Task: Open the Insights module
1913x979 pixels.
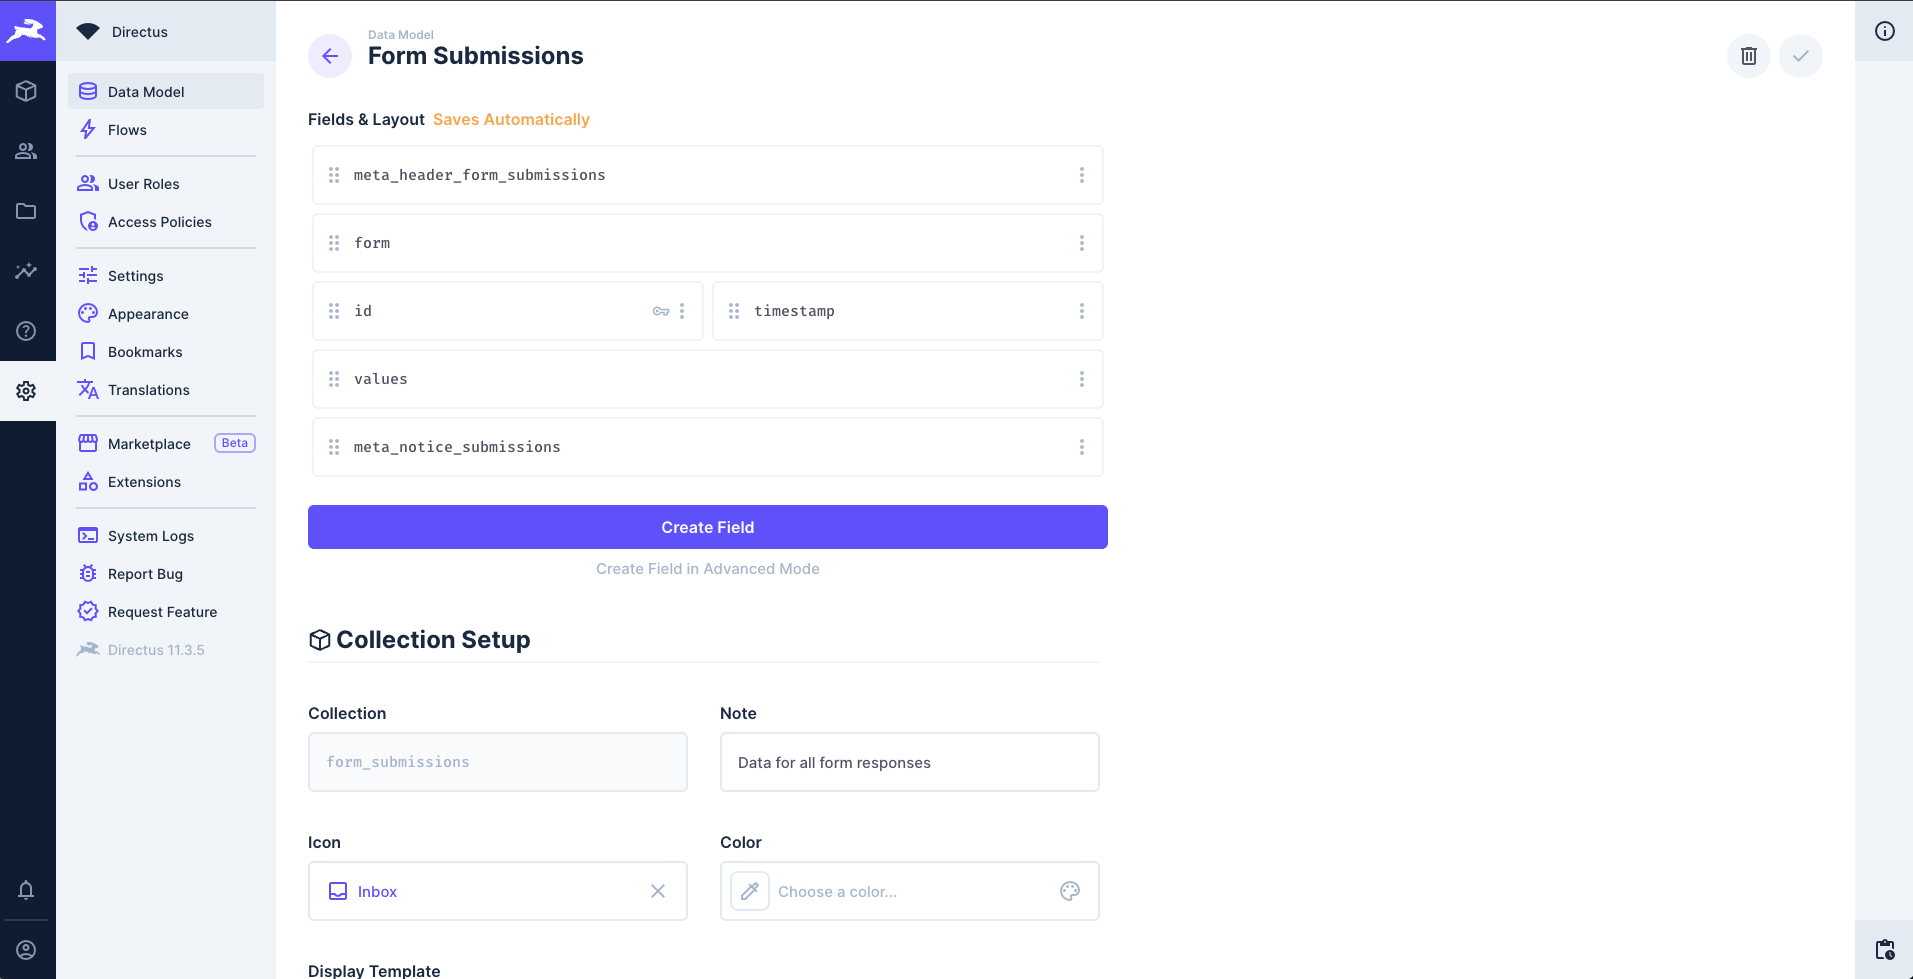Action: [x=26, y=271]
